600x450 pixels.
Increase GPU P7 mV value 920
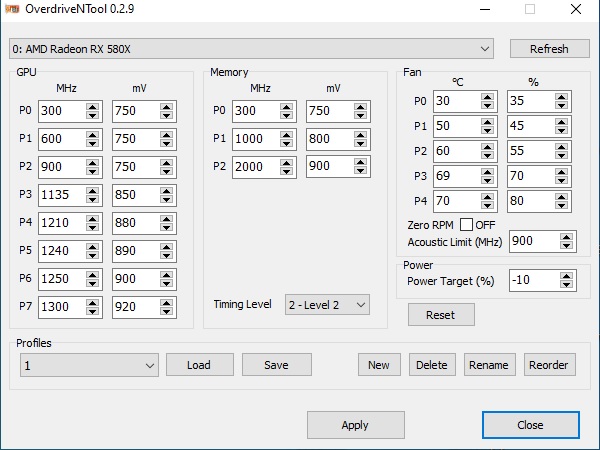coord(166,303)
